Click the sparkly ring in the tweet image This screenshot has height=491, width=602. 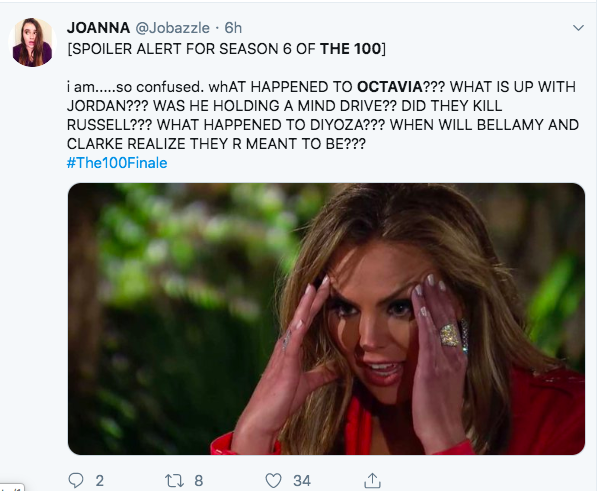tap(450, 335)
